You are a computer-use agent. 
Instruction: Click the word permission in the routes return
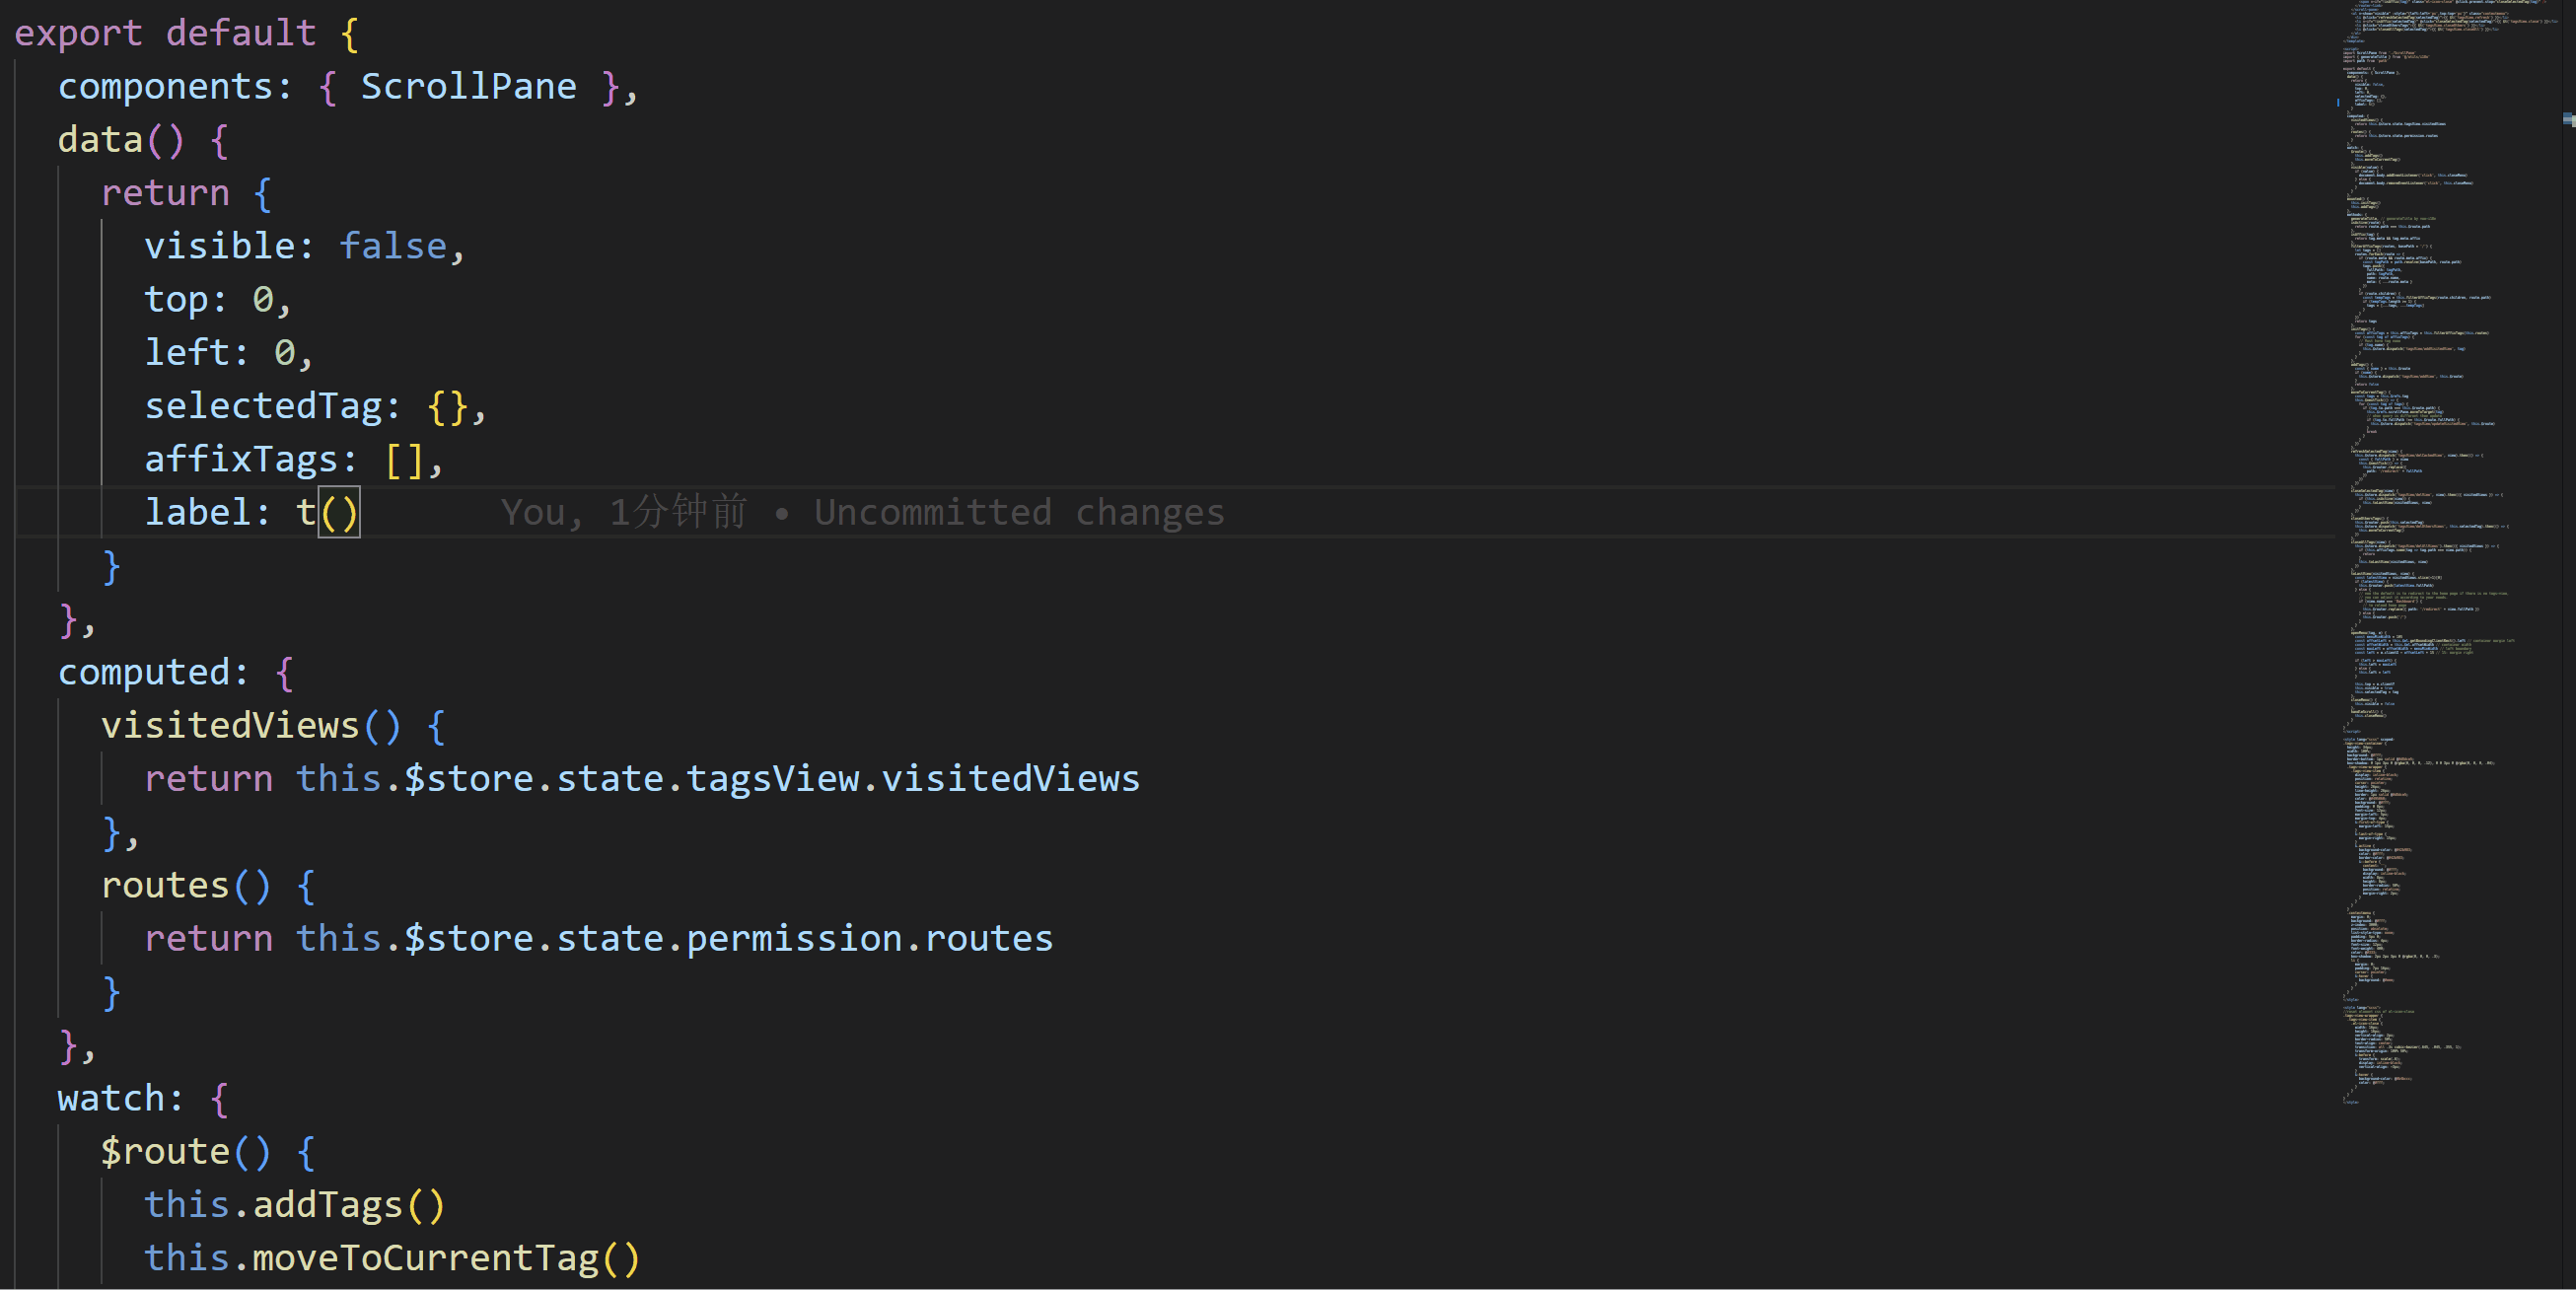pyautogui.click(x=794, y=938)
